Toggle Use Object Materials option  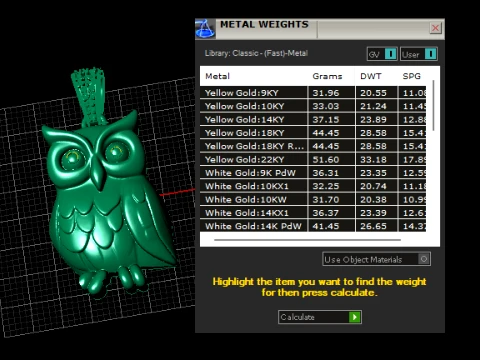point(376,259)
